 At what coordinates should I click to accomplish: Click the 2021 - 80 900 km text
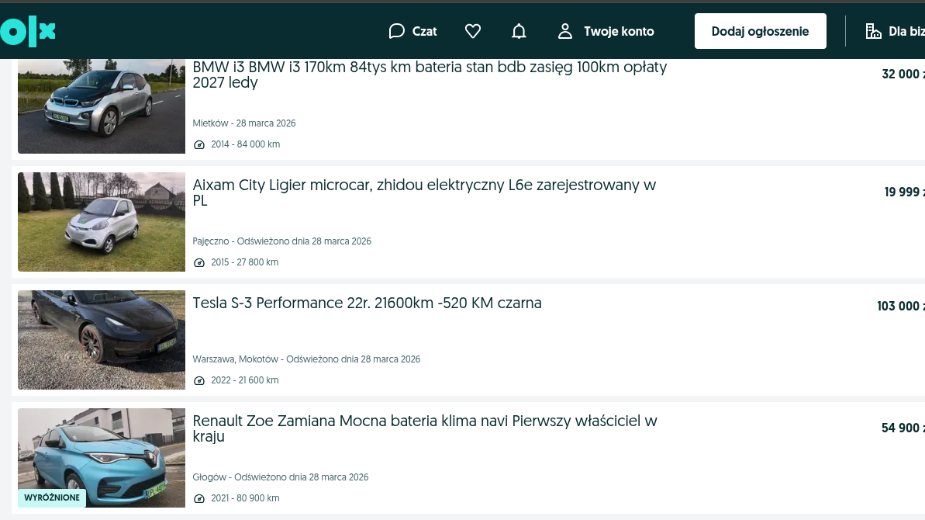[x=245, y=498]
